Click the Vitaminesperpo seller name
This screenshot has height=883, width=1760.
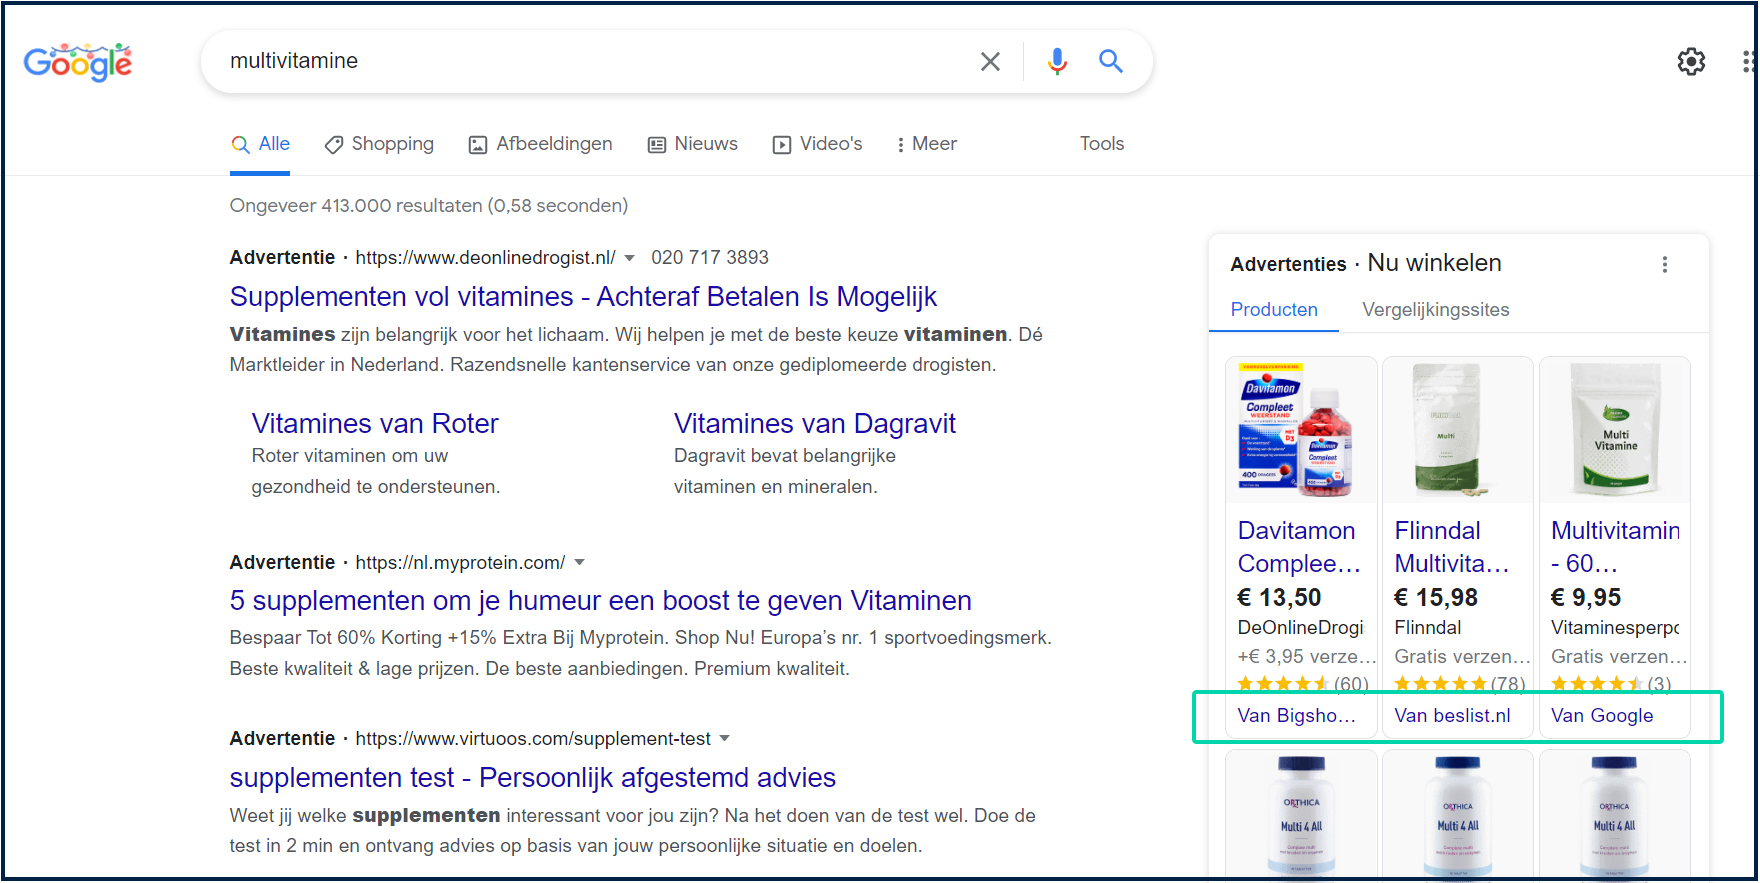(1615, 628)
